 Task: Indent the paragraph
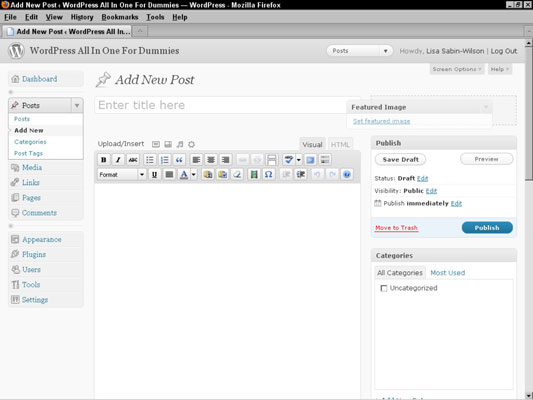300,175
